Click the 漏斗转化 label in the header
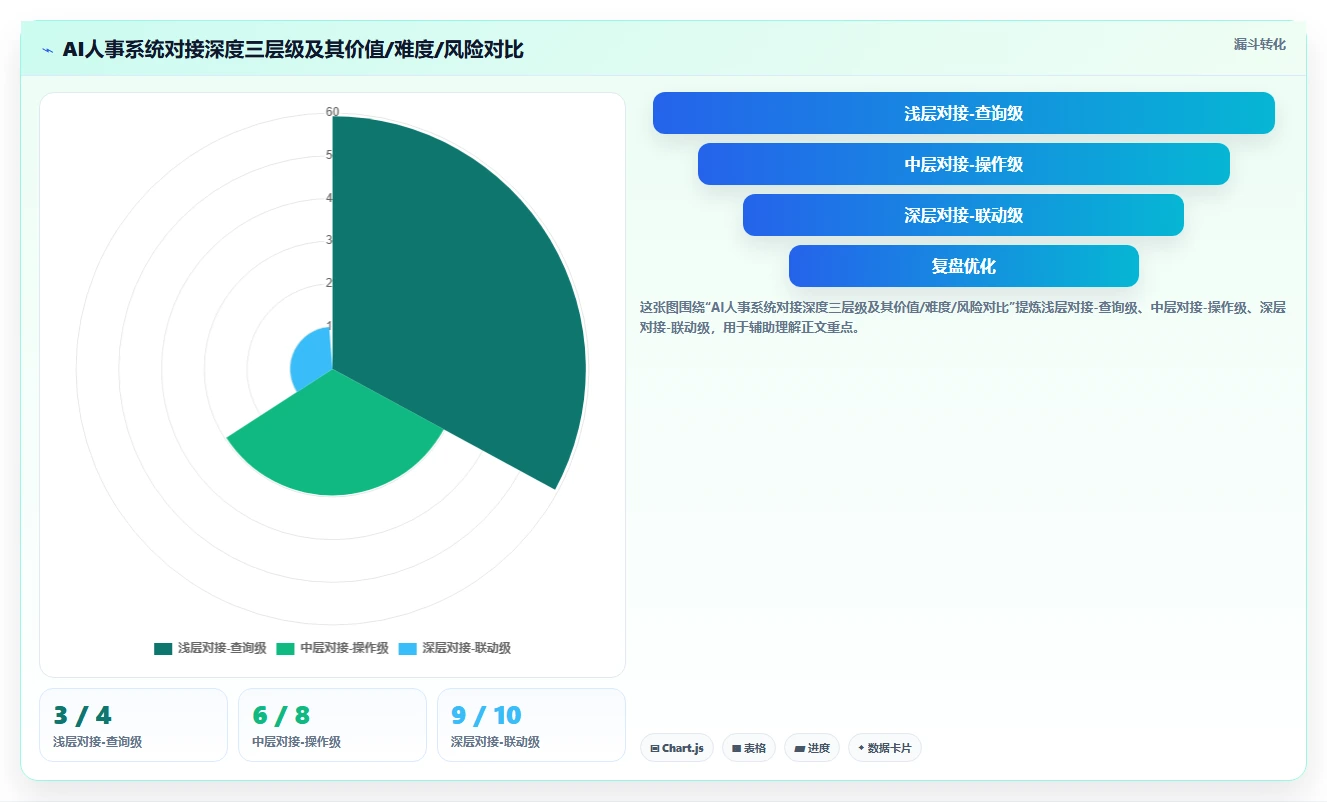 pyautogui.click(x=1260, y=44)
